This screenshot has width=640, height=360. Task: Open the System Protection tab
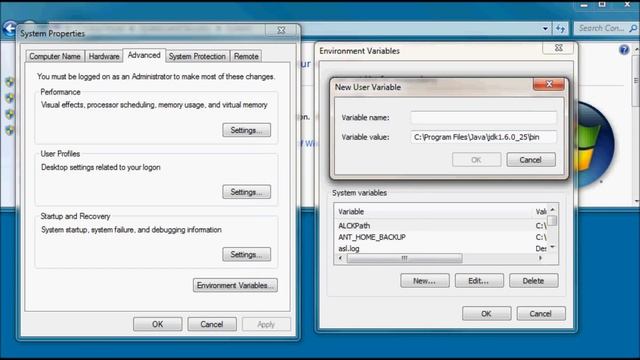(x=197, y=56)
